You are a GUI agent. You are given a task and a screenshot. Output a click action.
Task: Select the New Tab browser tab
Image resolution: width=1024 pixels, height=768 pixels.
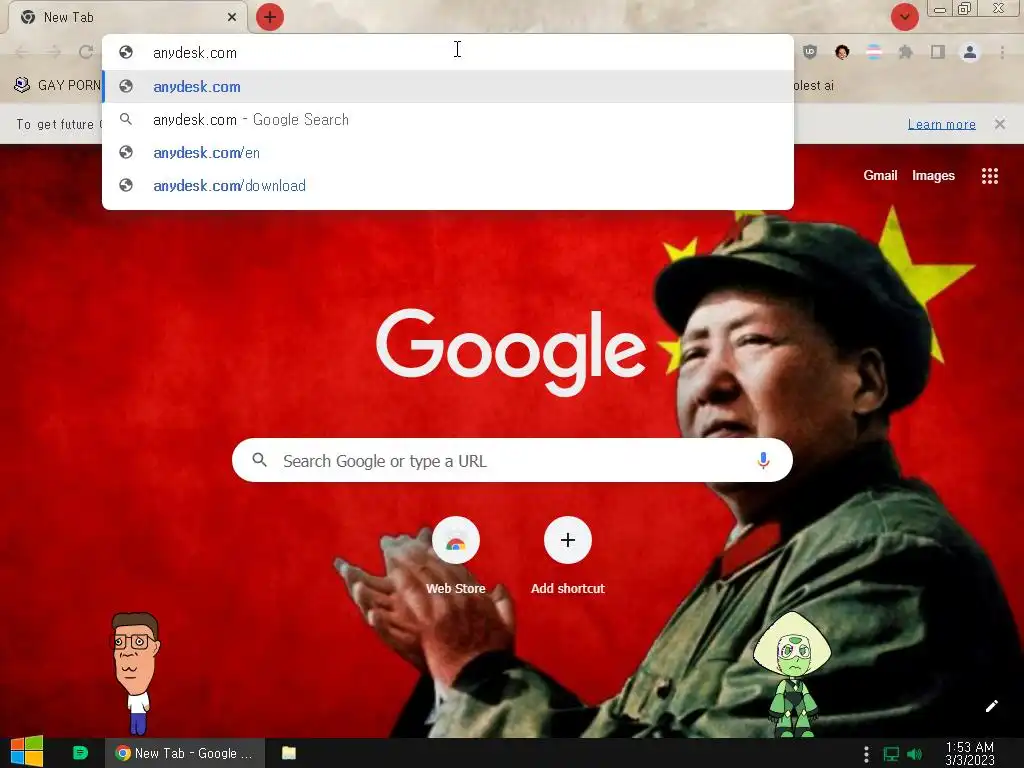point(127,17)
